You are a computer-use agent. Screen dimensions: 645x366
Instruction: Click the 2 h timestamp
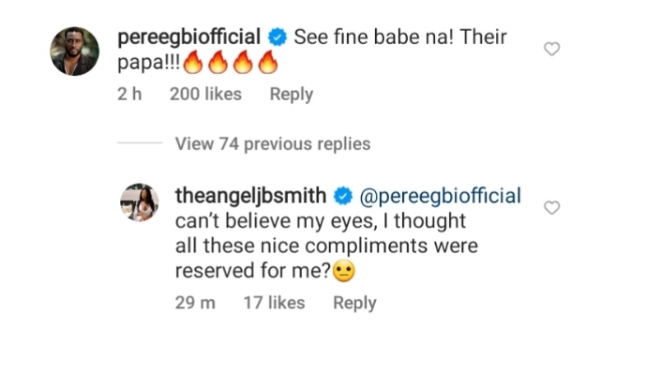pos(130,94)
